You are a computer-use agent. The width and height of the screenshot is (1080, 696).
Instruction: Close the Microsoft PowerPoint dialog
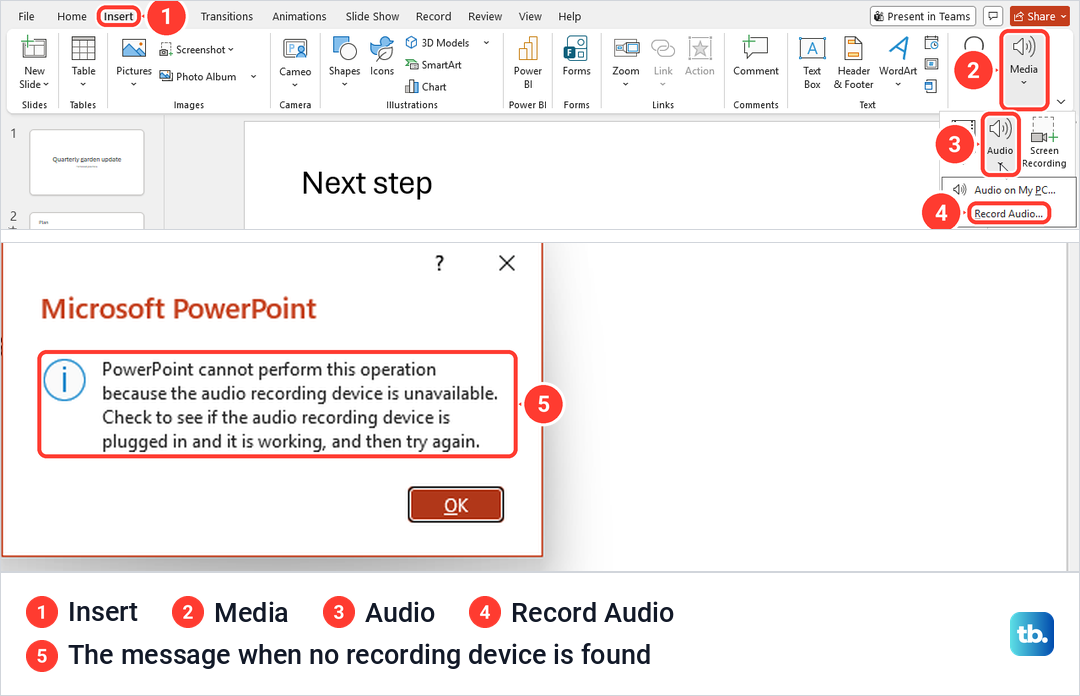[x=507, y=263]
